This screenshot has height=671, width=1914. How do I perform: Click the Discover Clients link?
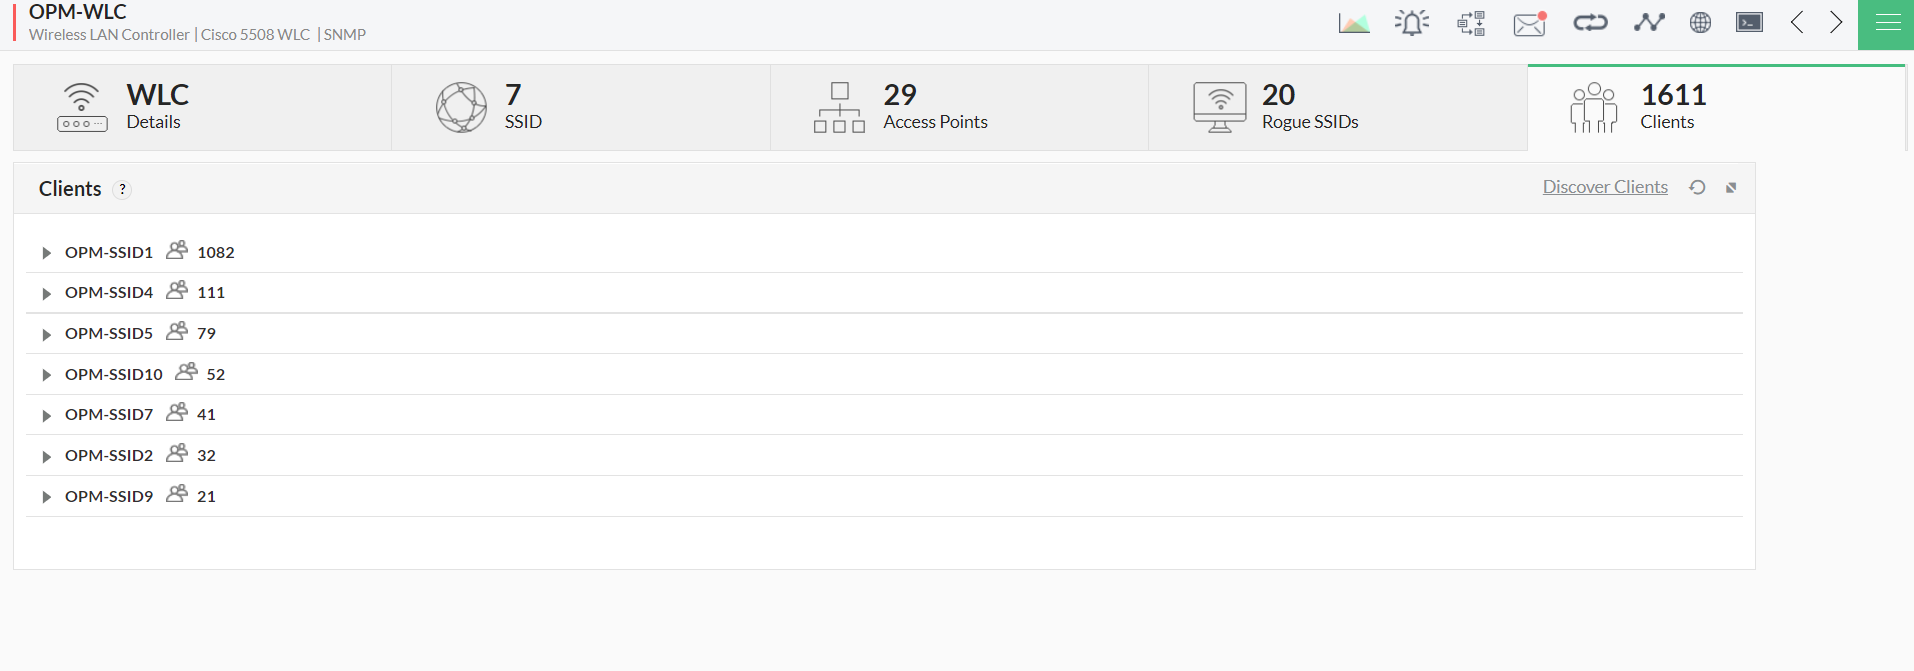point(1604,187)
